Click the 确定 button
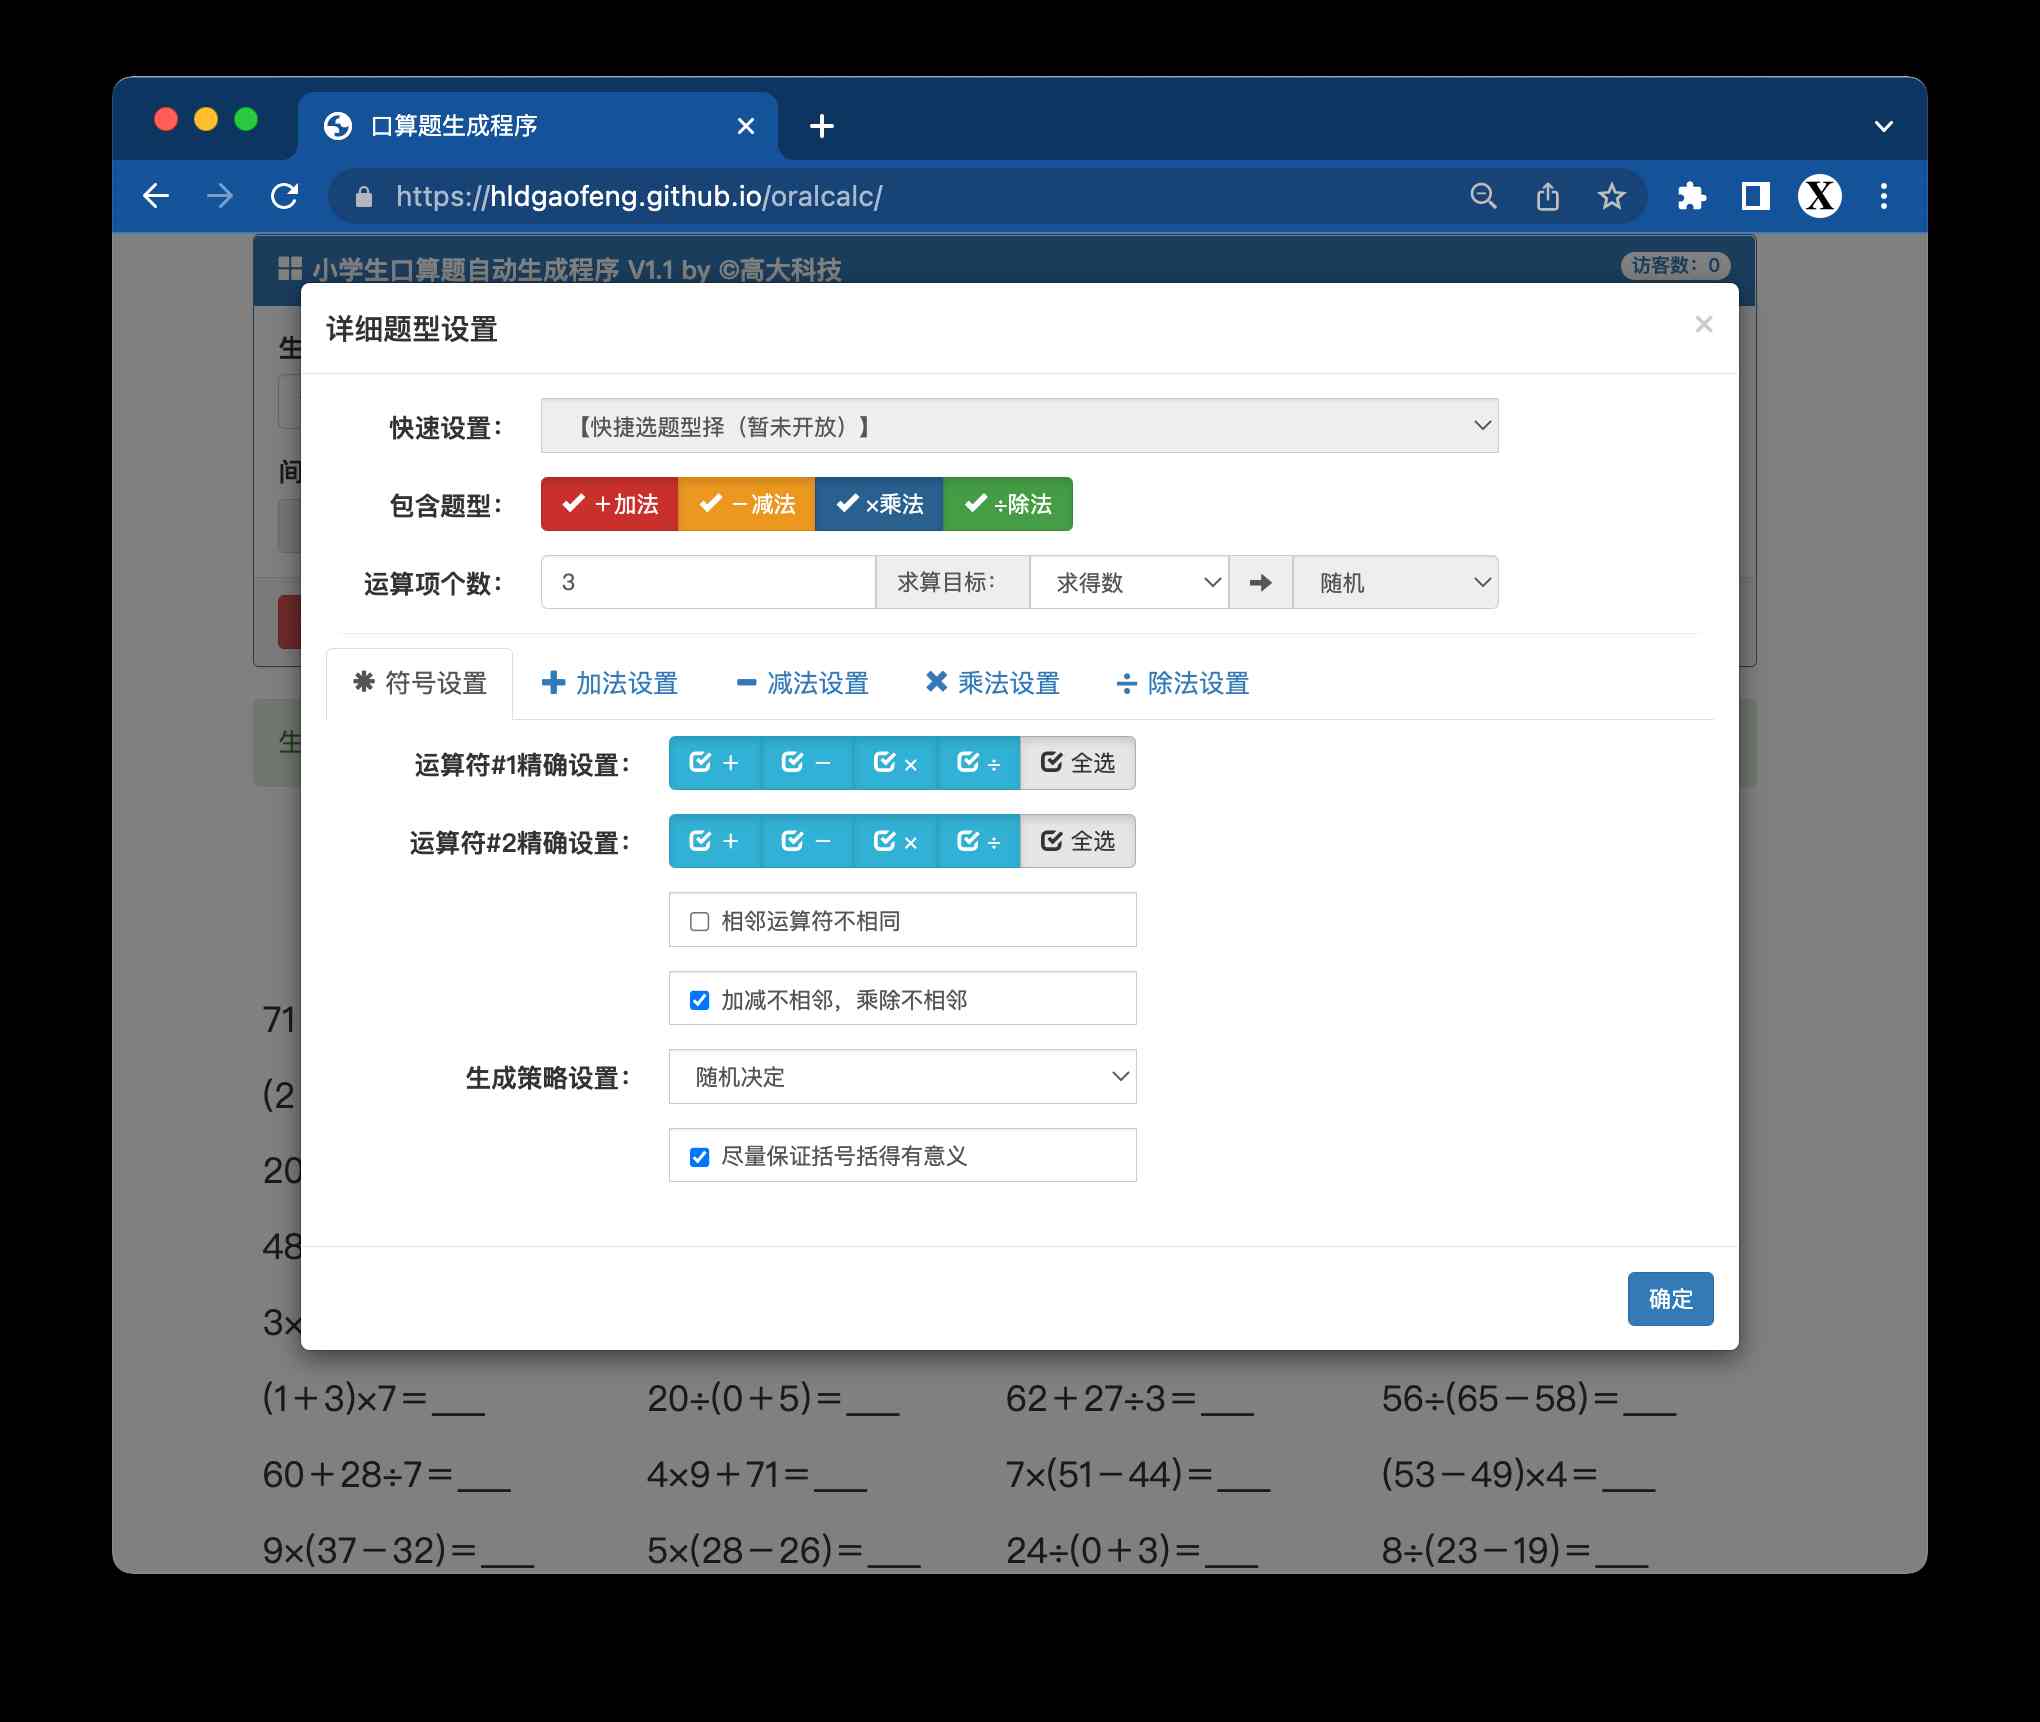This screenshot has width=2040, height=1722. [x=1669, y=1299]
